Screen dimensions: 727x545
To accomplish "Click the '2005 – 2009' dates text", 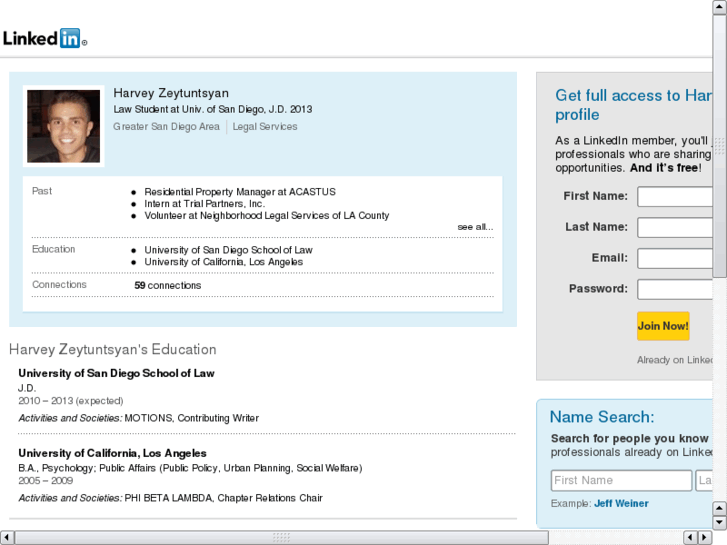I will click(x=45, y=481).
